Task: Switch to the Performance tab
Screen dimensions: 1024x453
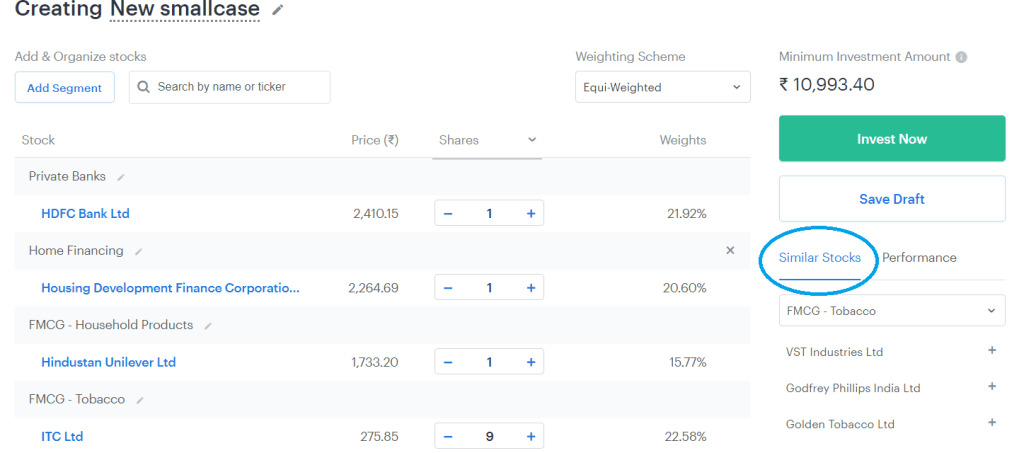Action: point(919,258)
